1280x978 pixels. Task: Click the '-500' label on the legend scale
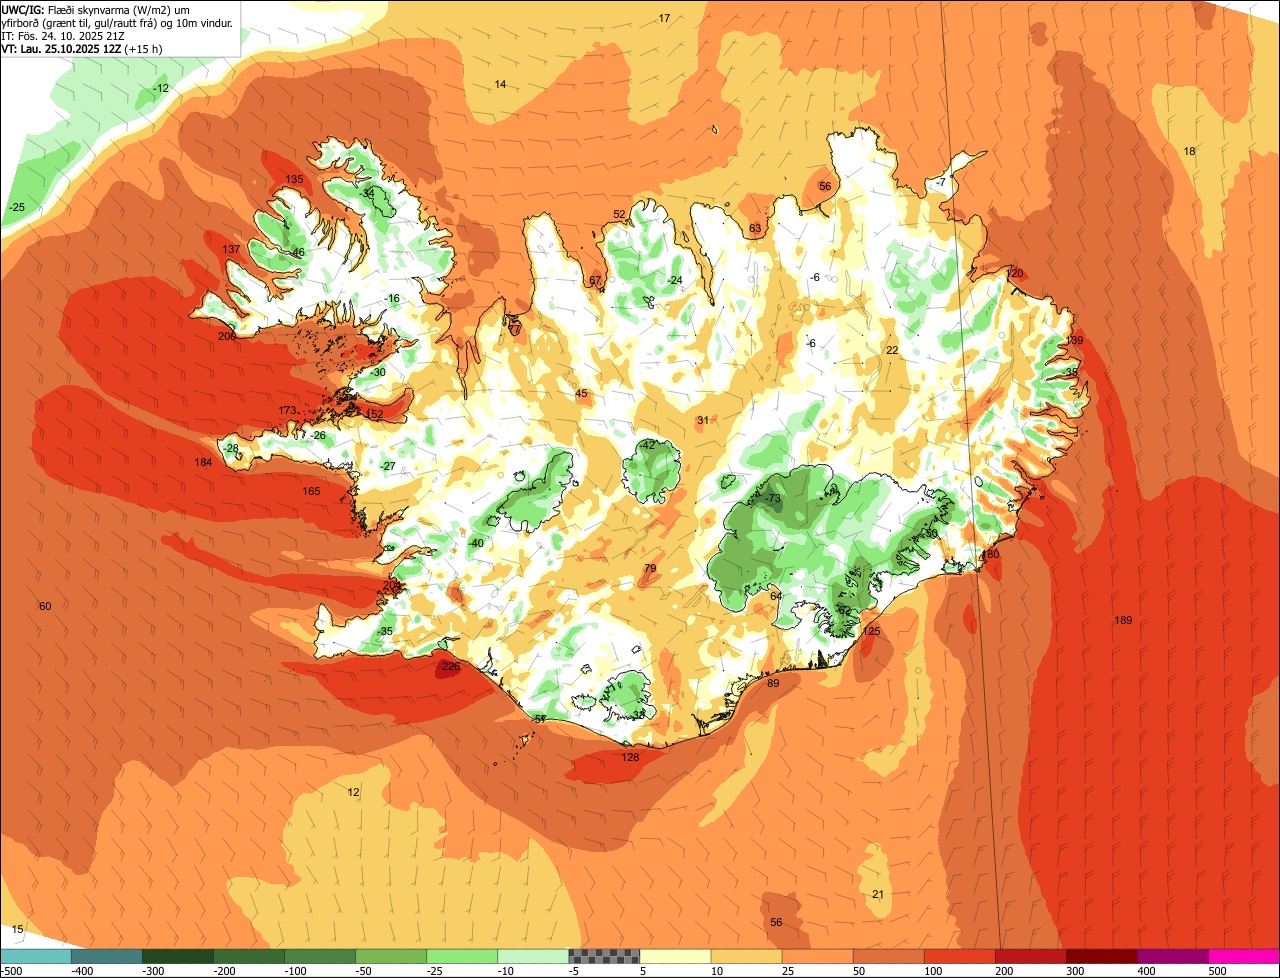12,970
